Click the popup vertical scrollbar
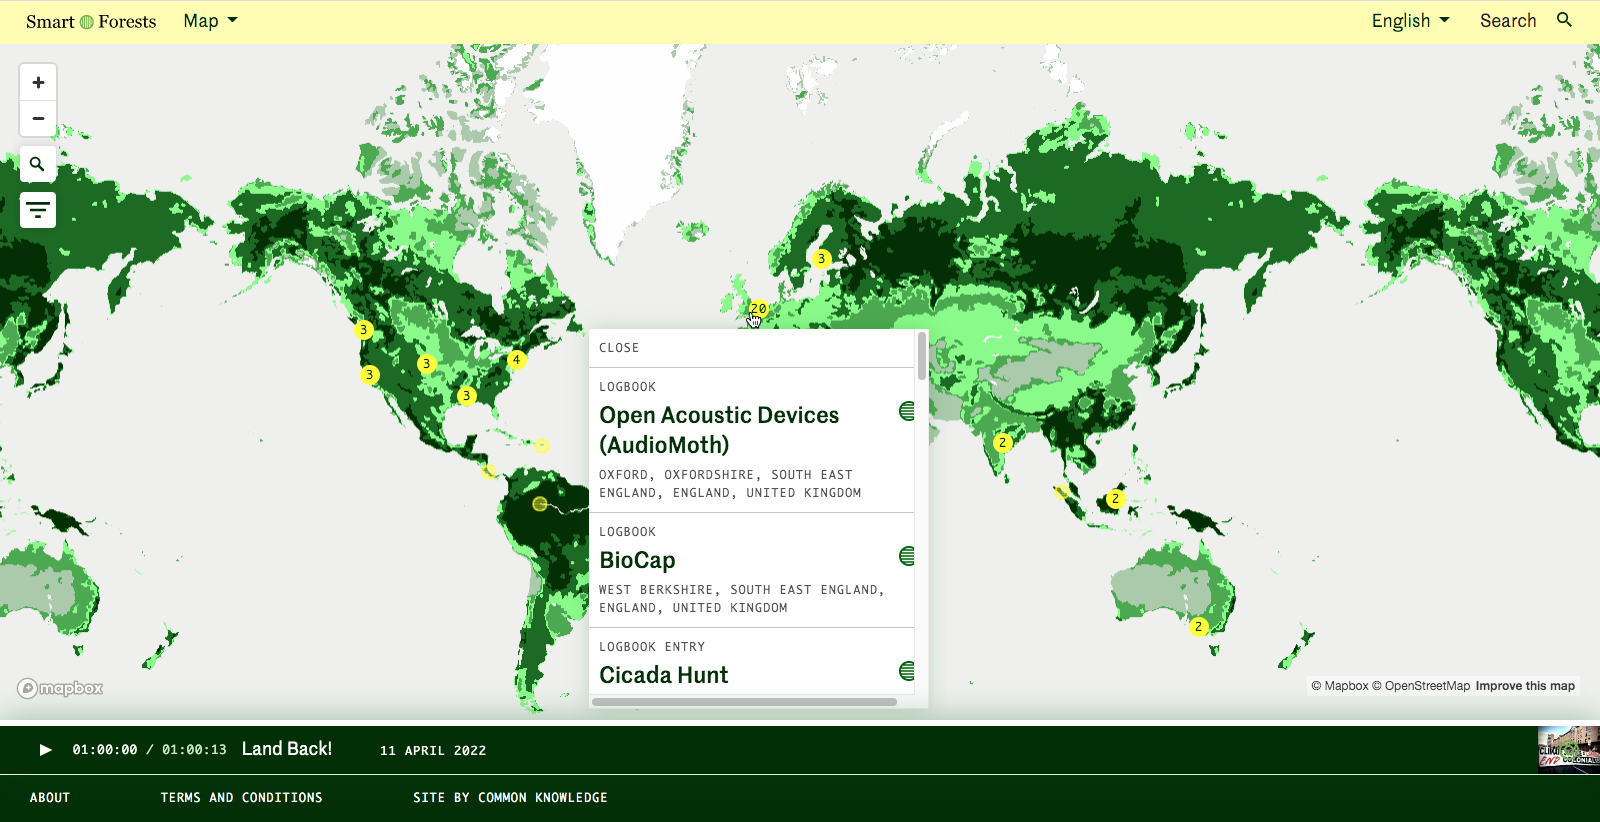This screenshot has width=1600, height=822. [921, 356]
